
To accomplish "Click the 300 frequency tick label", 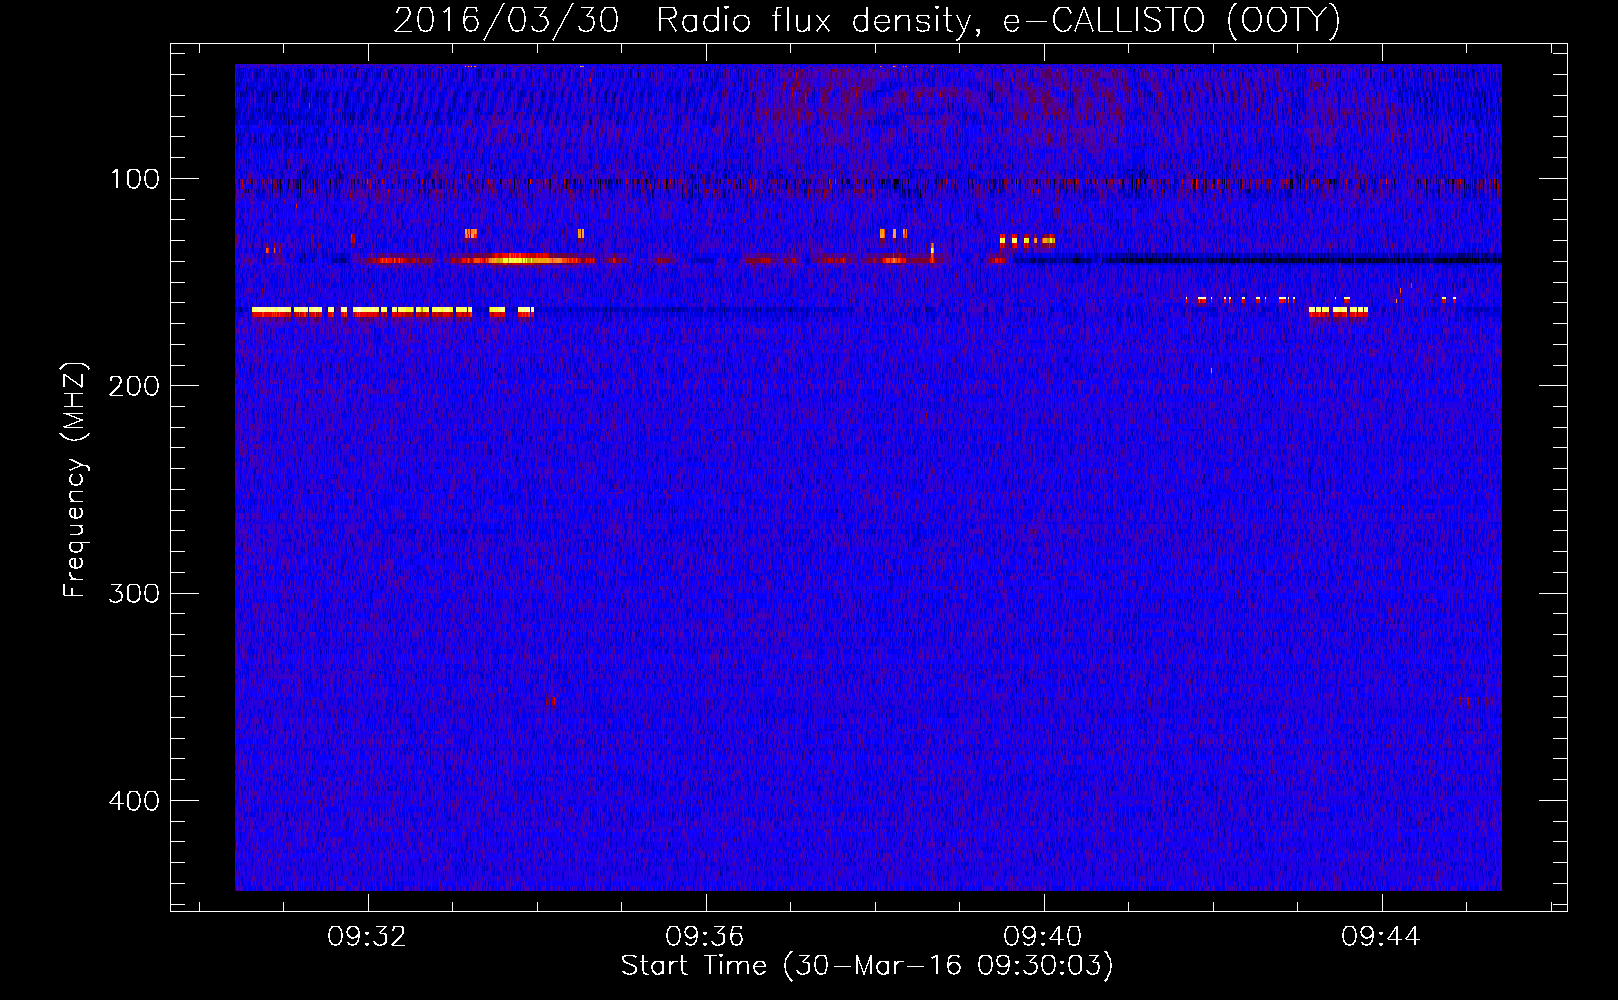I will [134, 593].
